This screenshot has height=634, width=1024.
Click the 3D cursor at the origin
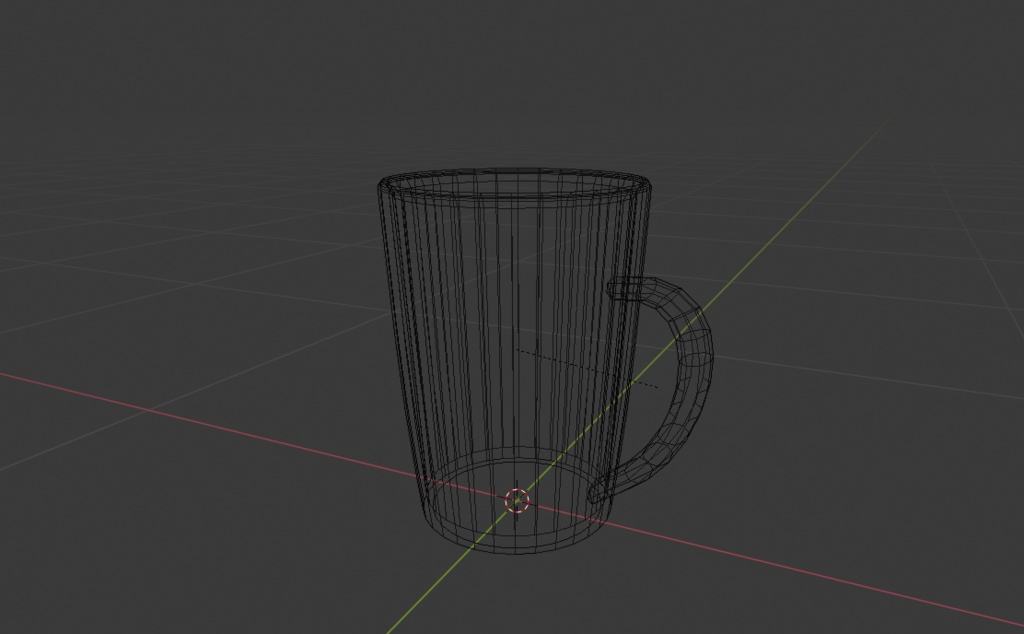pos(517,501)
